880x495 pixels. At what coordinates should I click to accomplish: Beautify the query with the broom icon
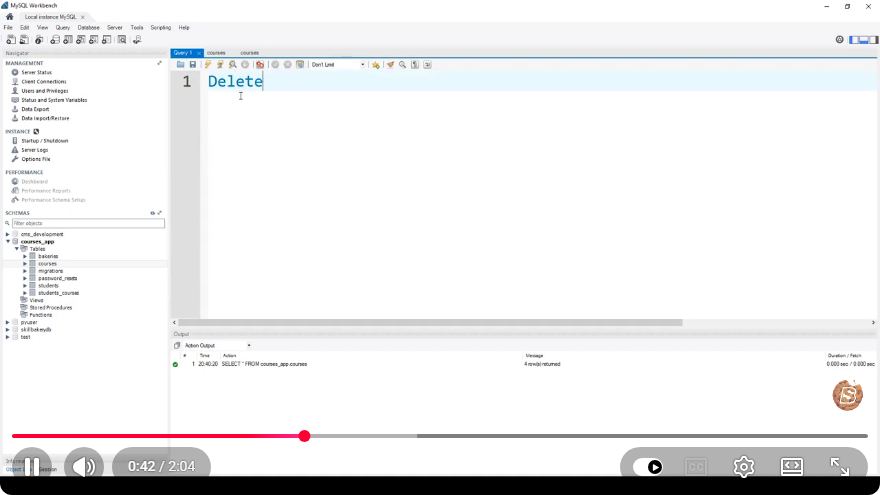(x=390, y=65)
